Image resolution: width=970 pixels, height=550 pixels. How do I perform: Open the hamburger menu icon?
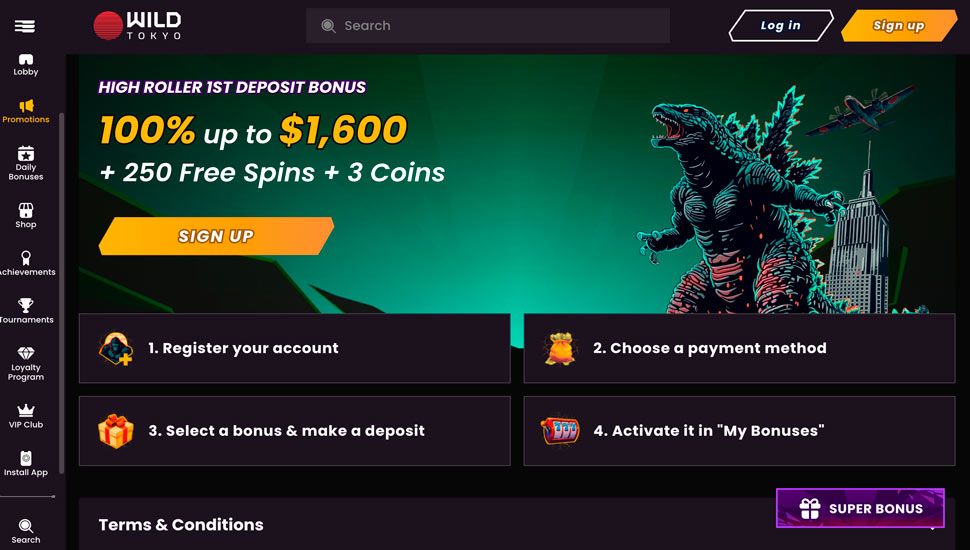pos(25,26)
